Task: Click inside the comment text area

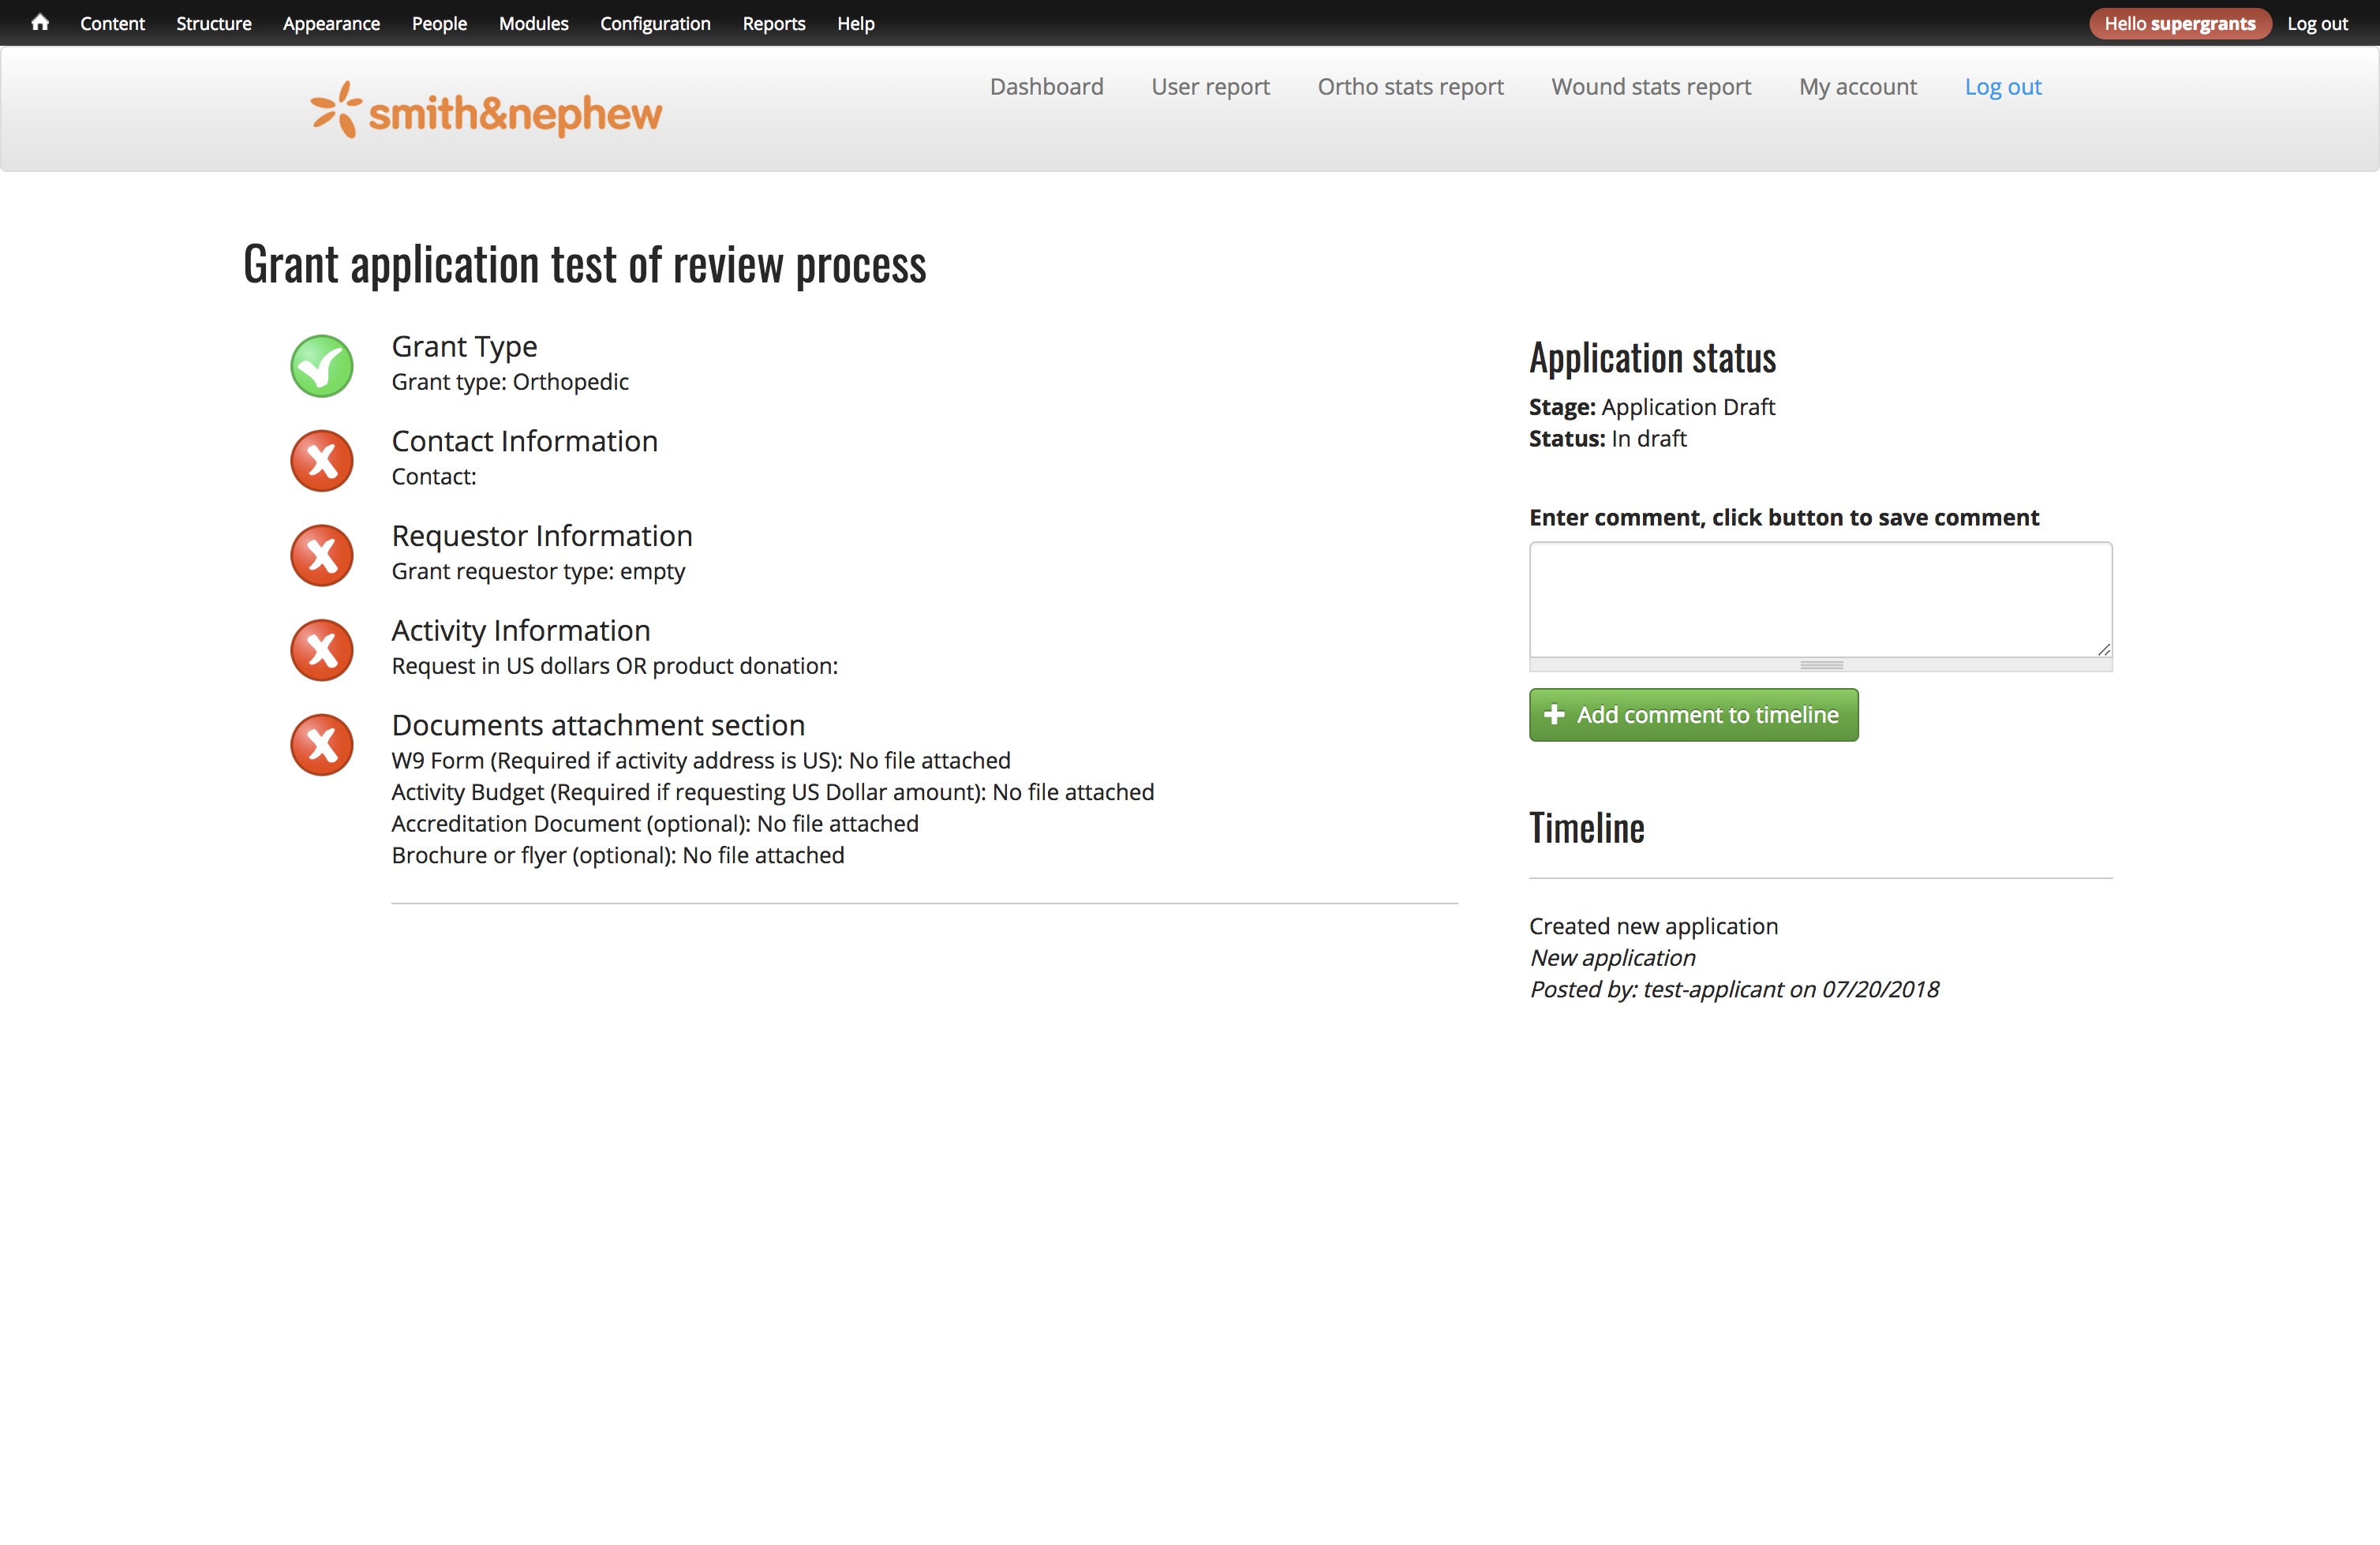Action: [x=1819, y=599]
